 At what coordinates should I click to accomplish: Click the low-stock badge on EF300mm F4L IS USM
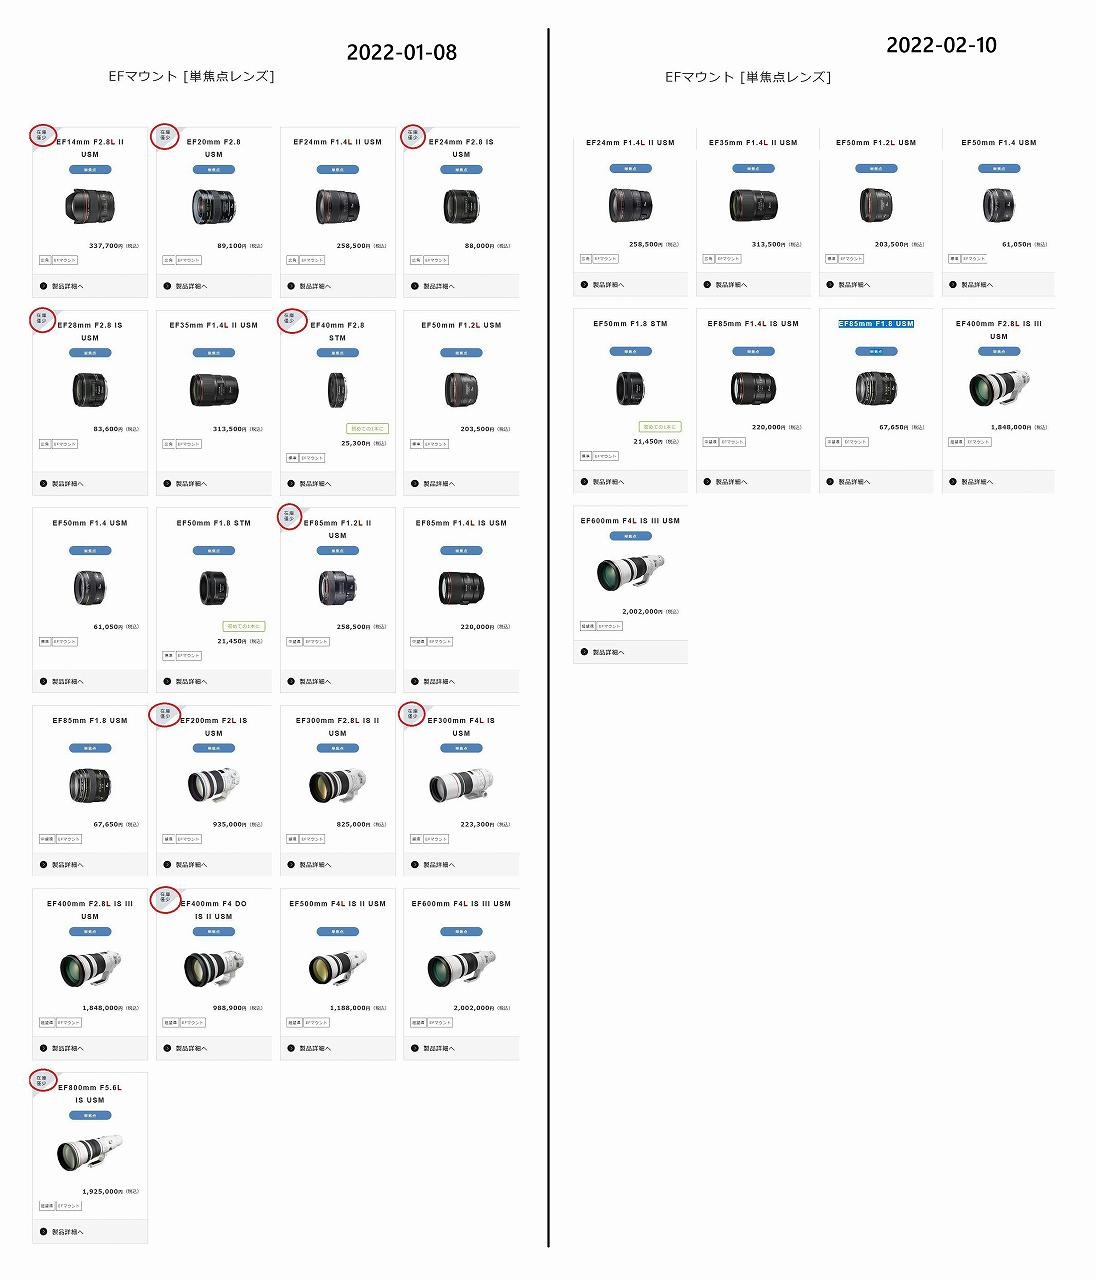(x=412, y=714)
